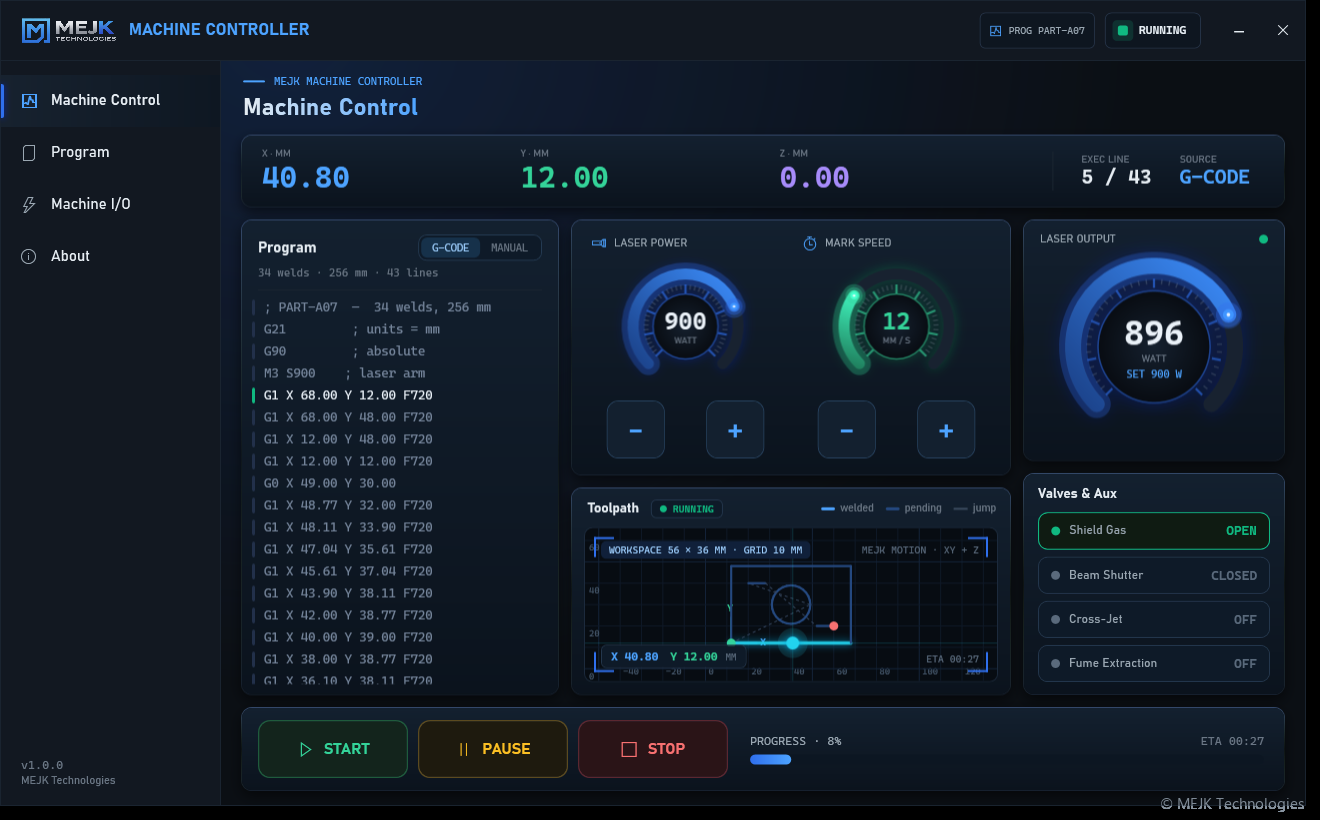Click the MEJK Technologies logo
Viewport: 1320px width, 820px height.
pos(69,30)
